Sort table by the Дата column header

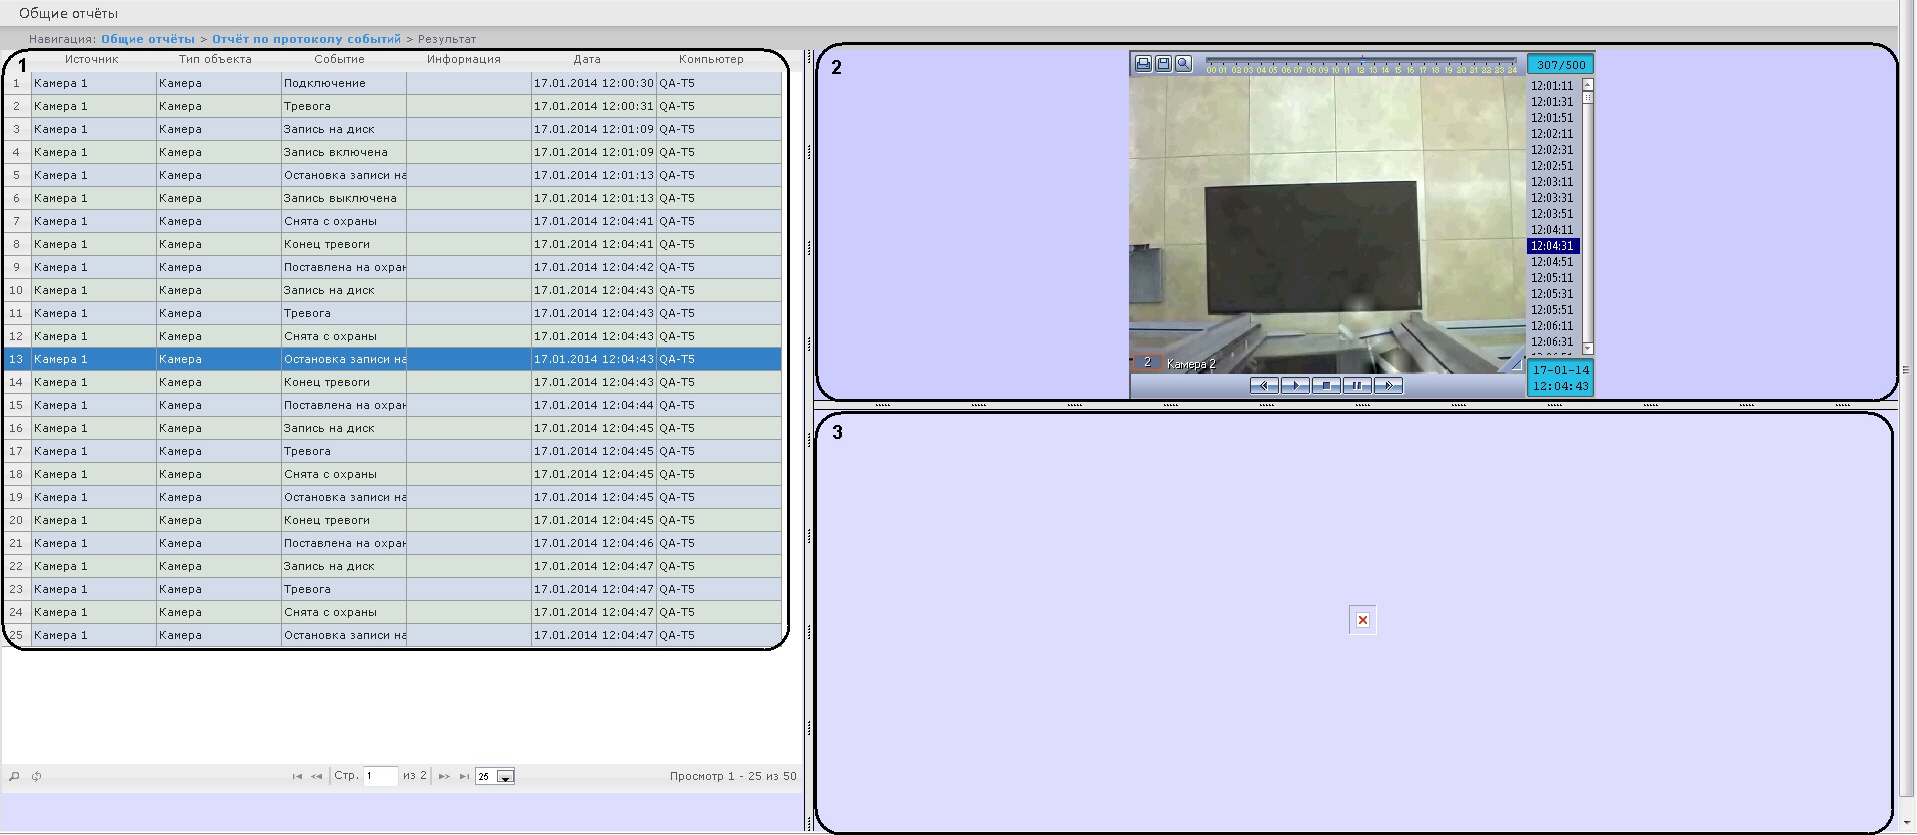coord(587,60)
